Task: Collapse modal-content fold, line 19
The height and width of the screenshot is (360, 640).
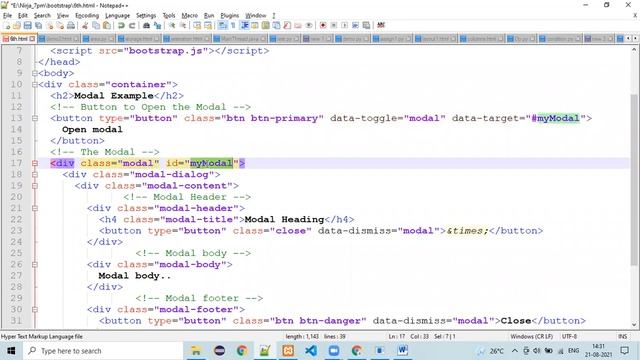Action: [x=35, y=186]
